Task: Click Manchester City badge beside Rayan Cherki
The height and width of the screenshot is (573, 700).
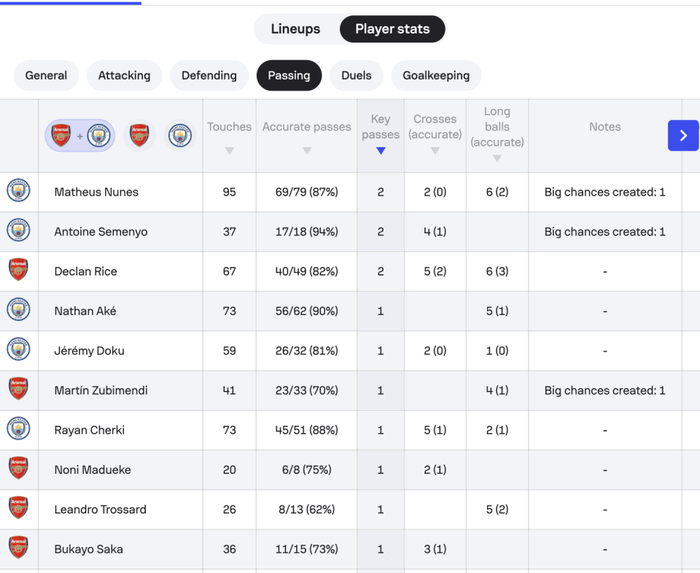Action: [x=18, y=429]
